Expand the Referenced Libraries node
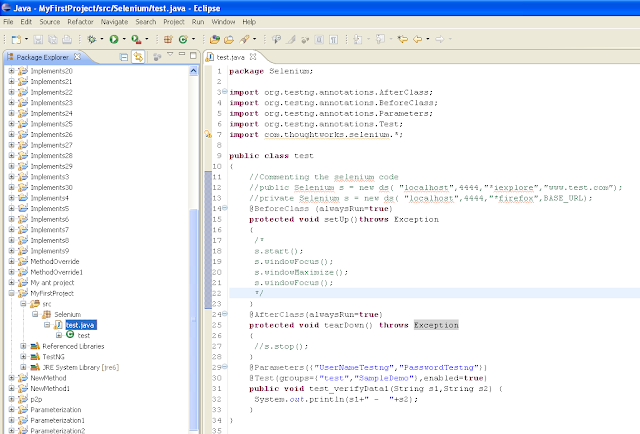 click(x=23, y=346)
